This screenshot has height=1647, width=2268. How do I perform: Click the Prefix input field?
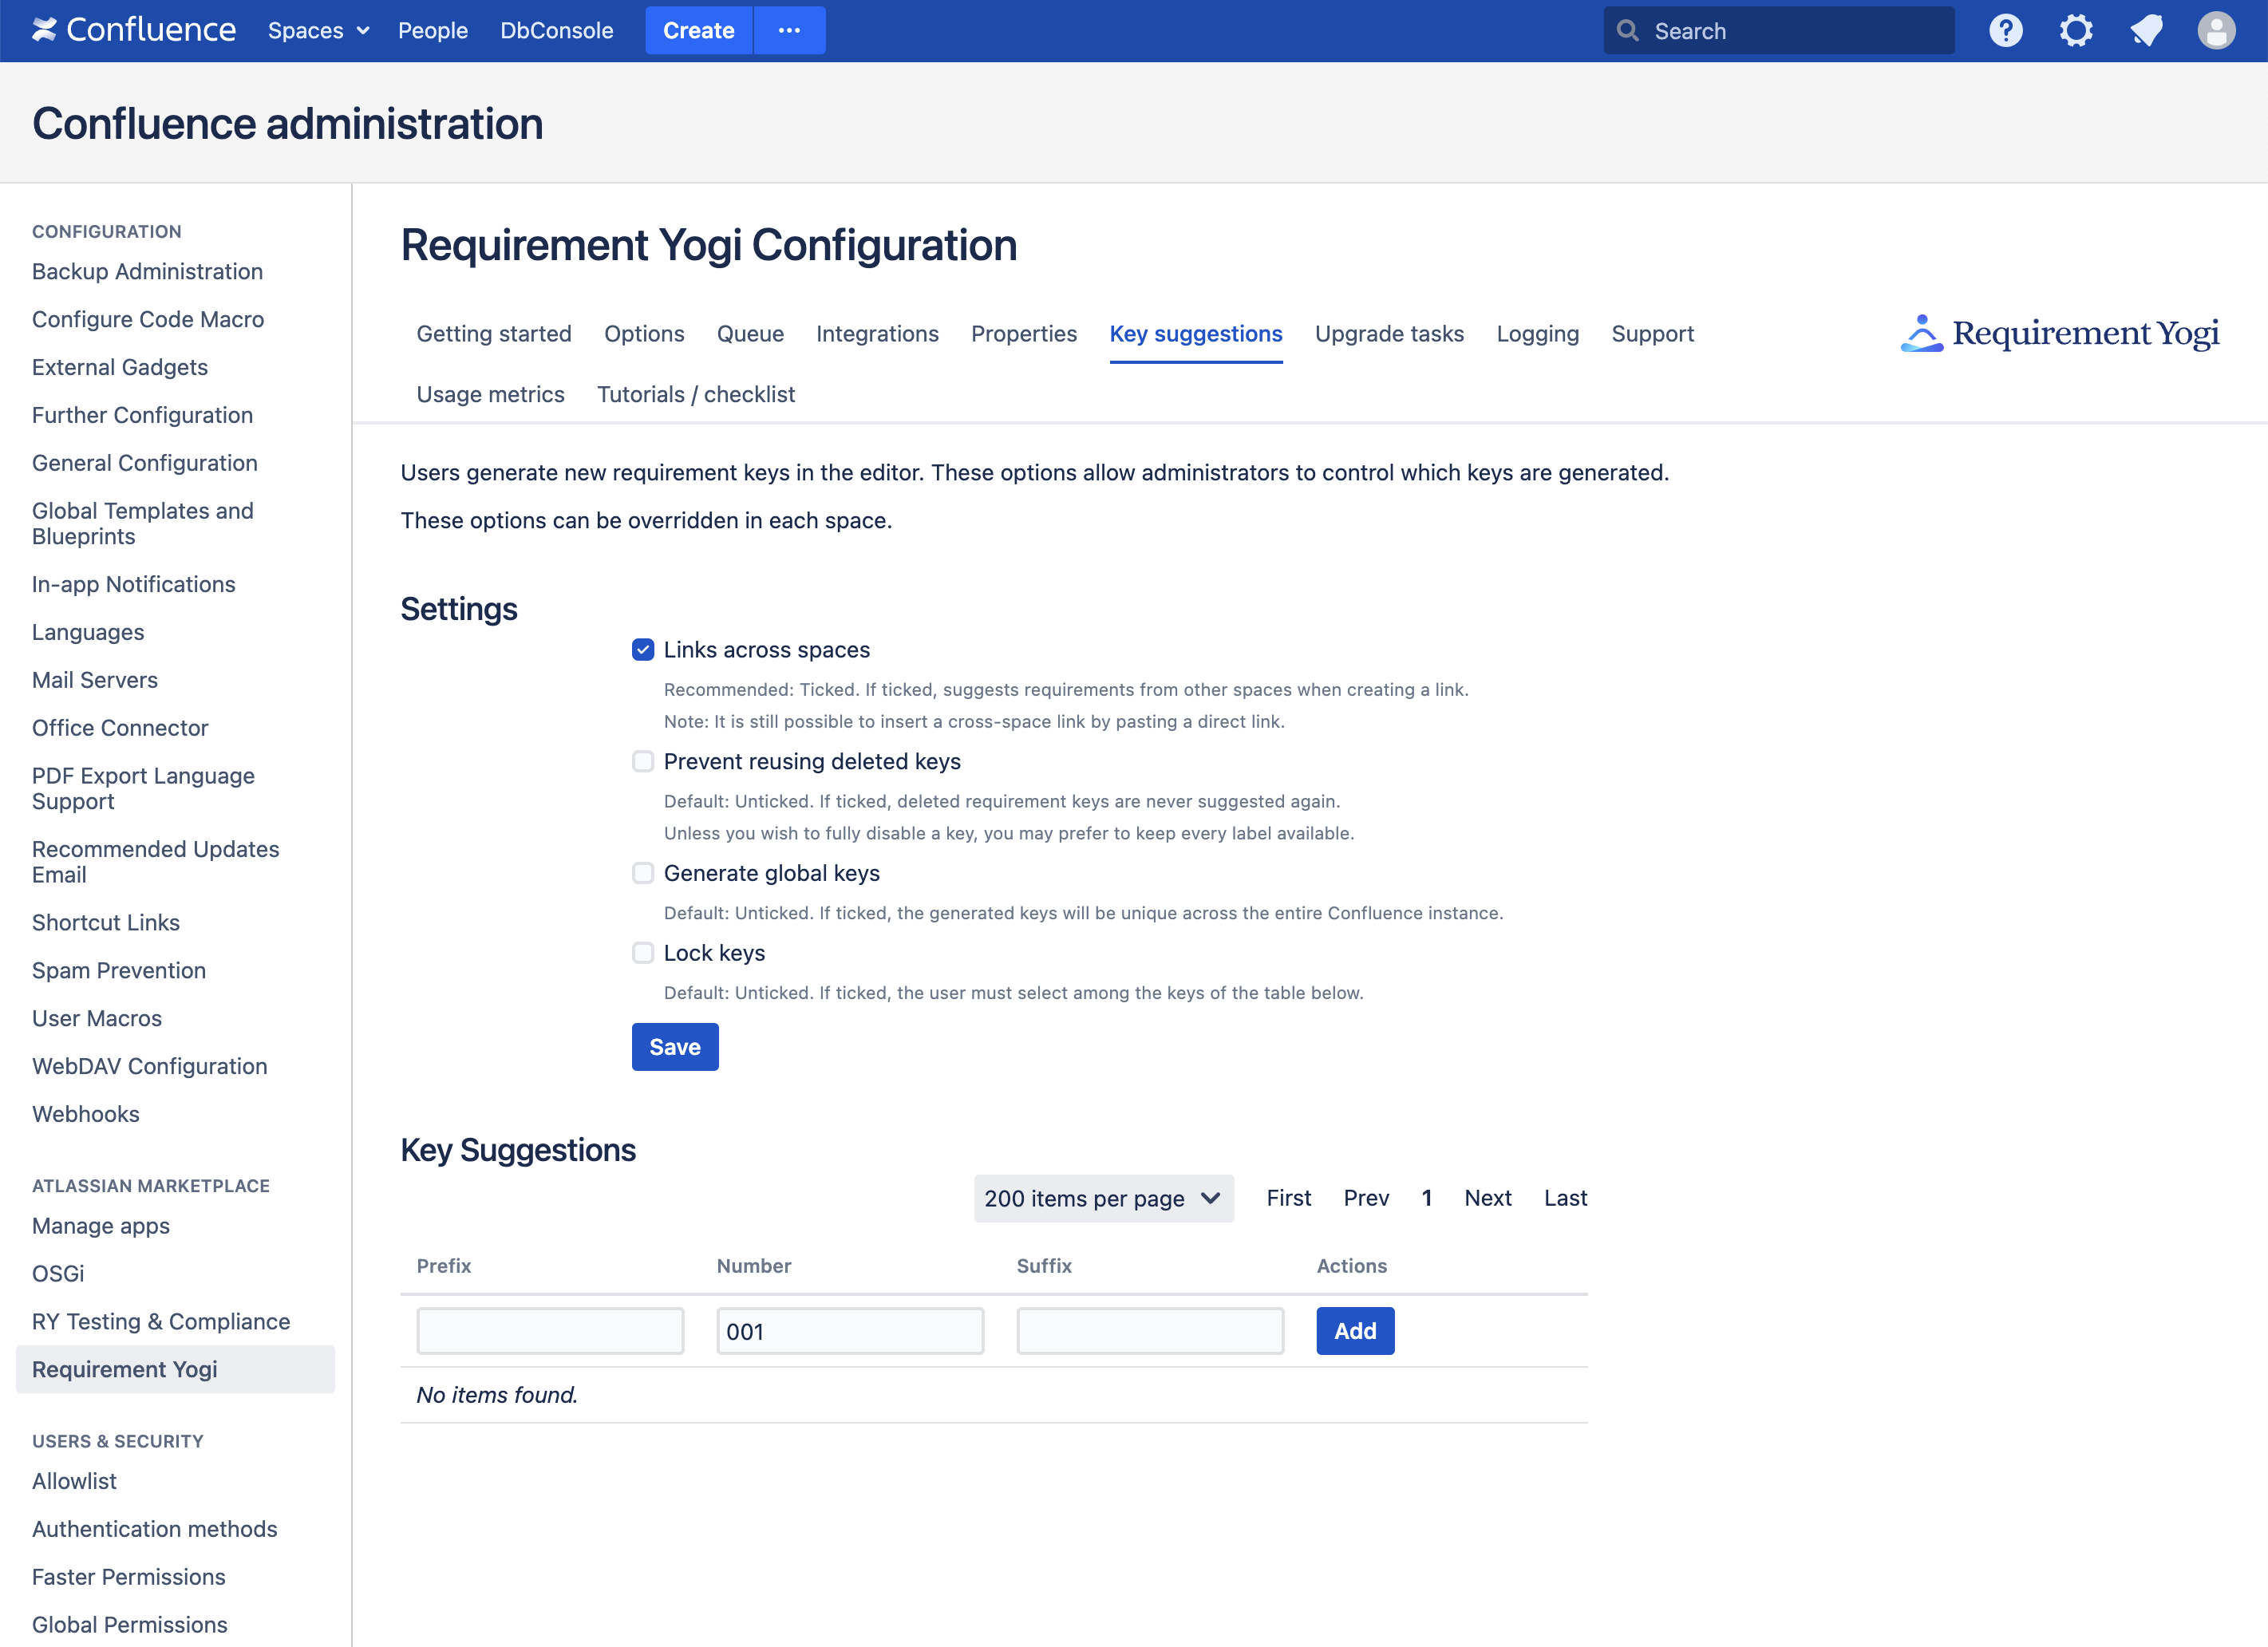[550, 1331]
